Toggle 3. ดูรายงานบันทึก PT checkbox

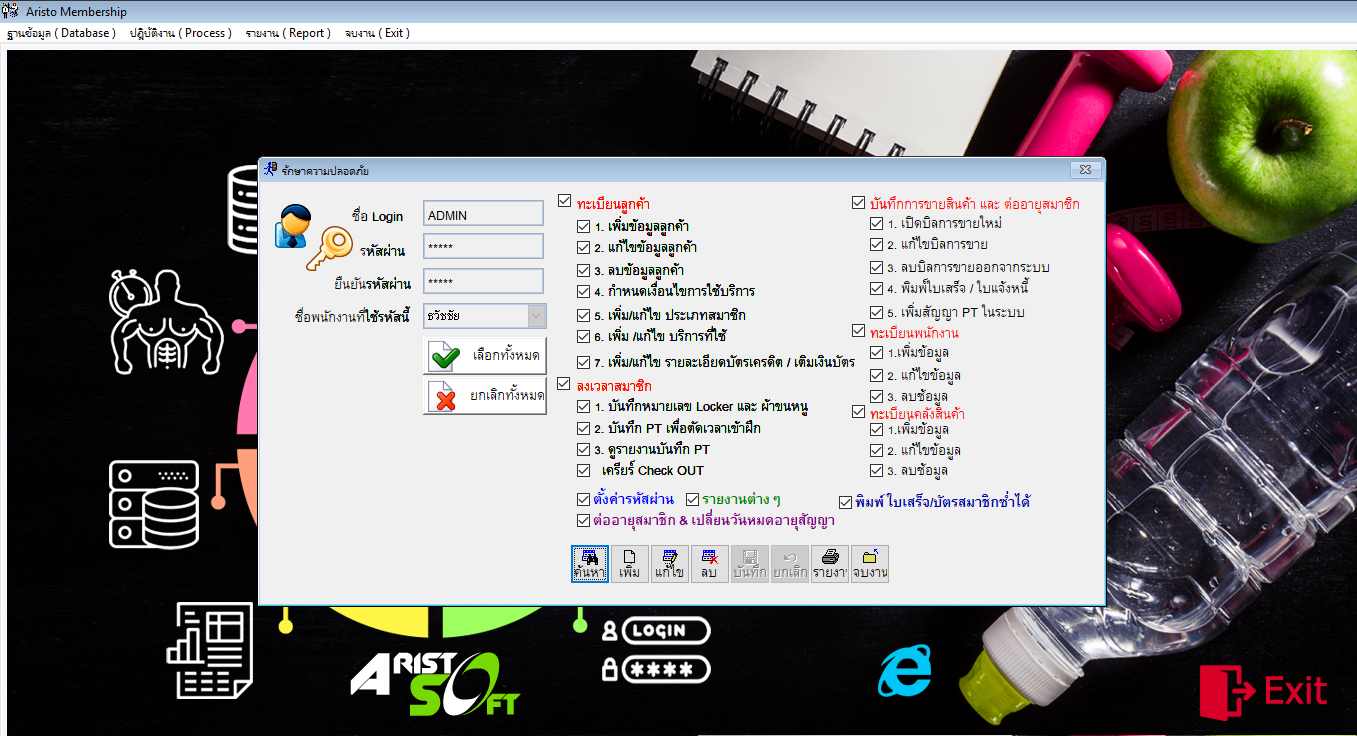tap(584, 450)
